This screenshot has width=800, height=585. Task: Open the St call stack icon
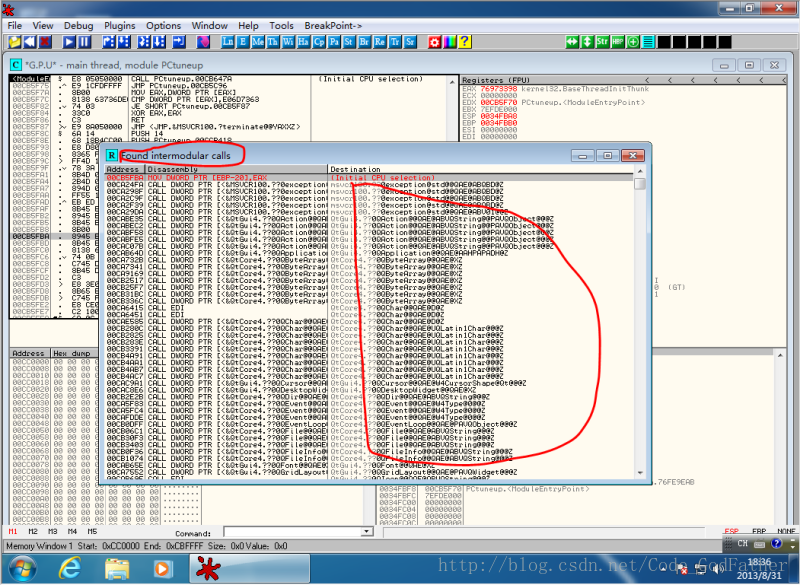click(x=349, y=42)
